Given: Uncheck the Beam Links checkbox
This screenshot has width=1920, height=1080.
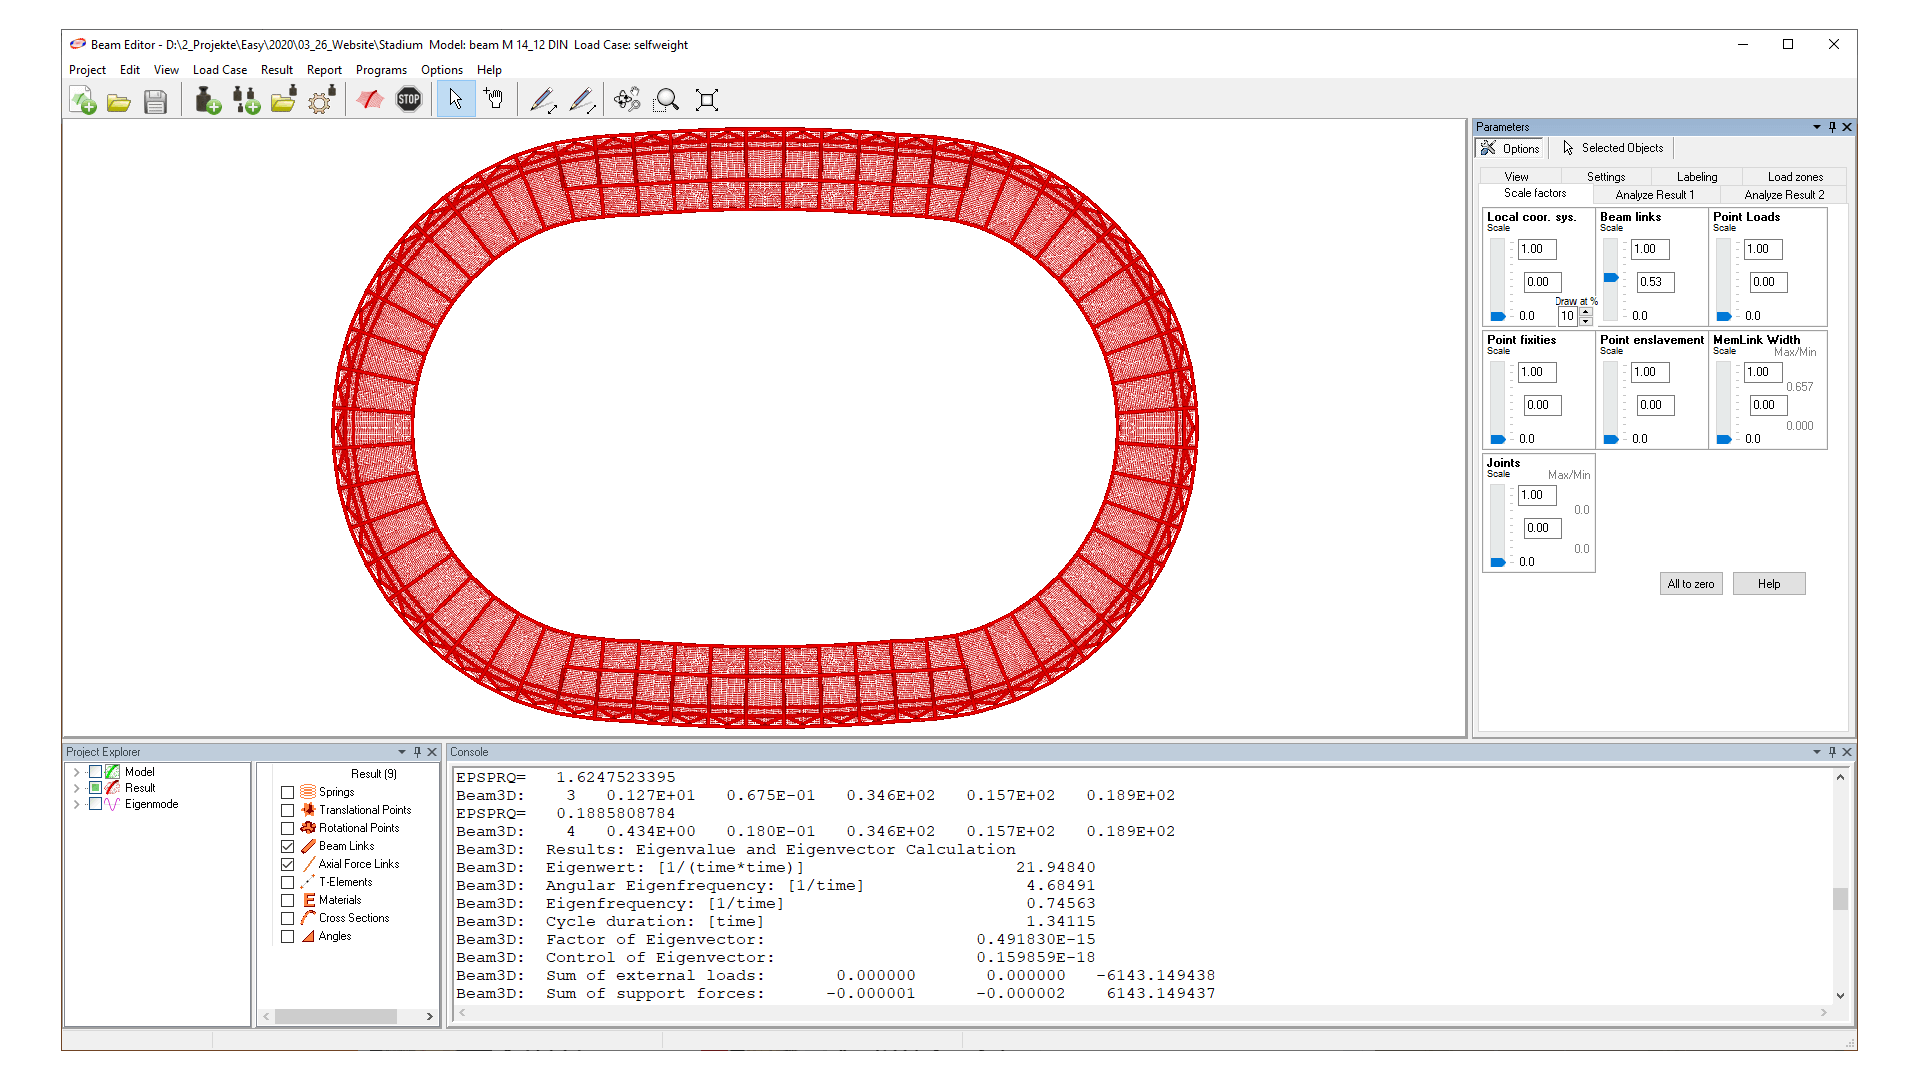Looking at the screenshot, I should click(x=288, y=846).
